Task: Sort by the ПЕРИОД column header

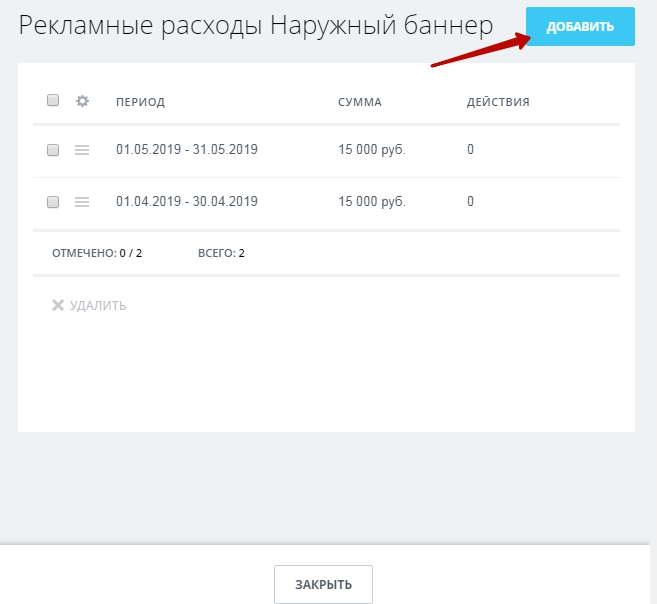Action: pos(140,102)
